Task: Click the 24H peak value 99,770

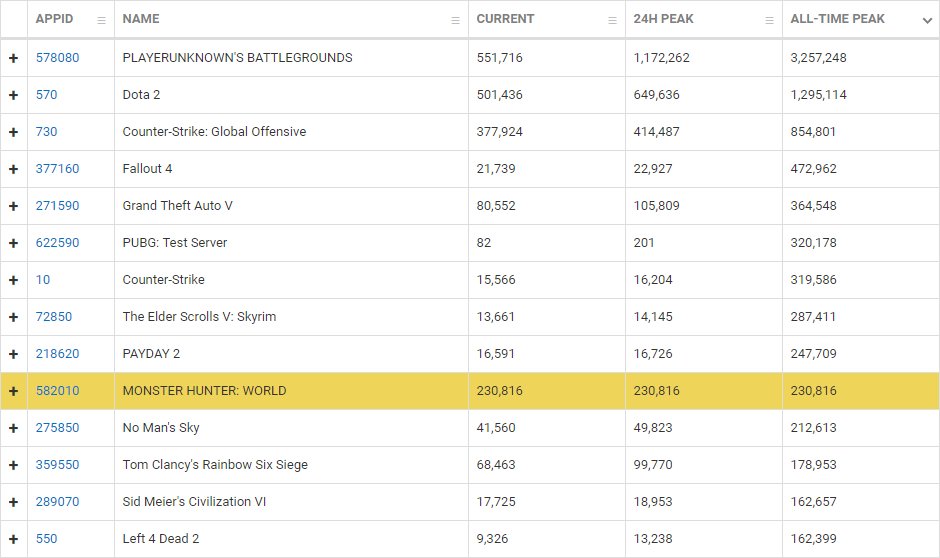Action: pos(653,465)
